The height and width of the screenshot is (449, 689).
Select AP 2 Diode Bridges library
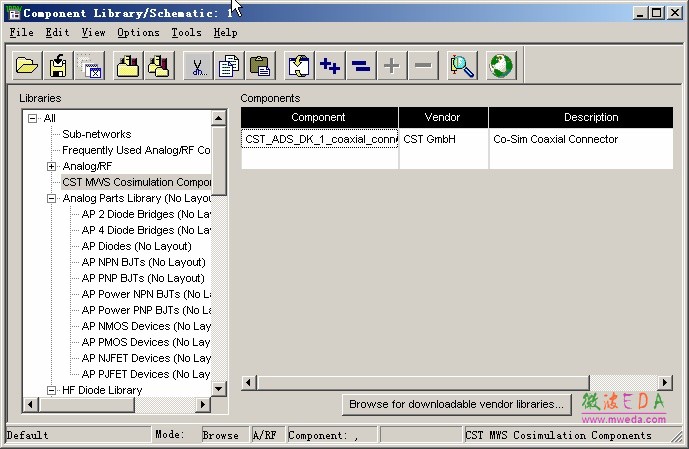tap(146, 214)
